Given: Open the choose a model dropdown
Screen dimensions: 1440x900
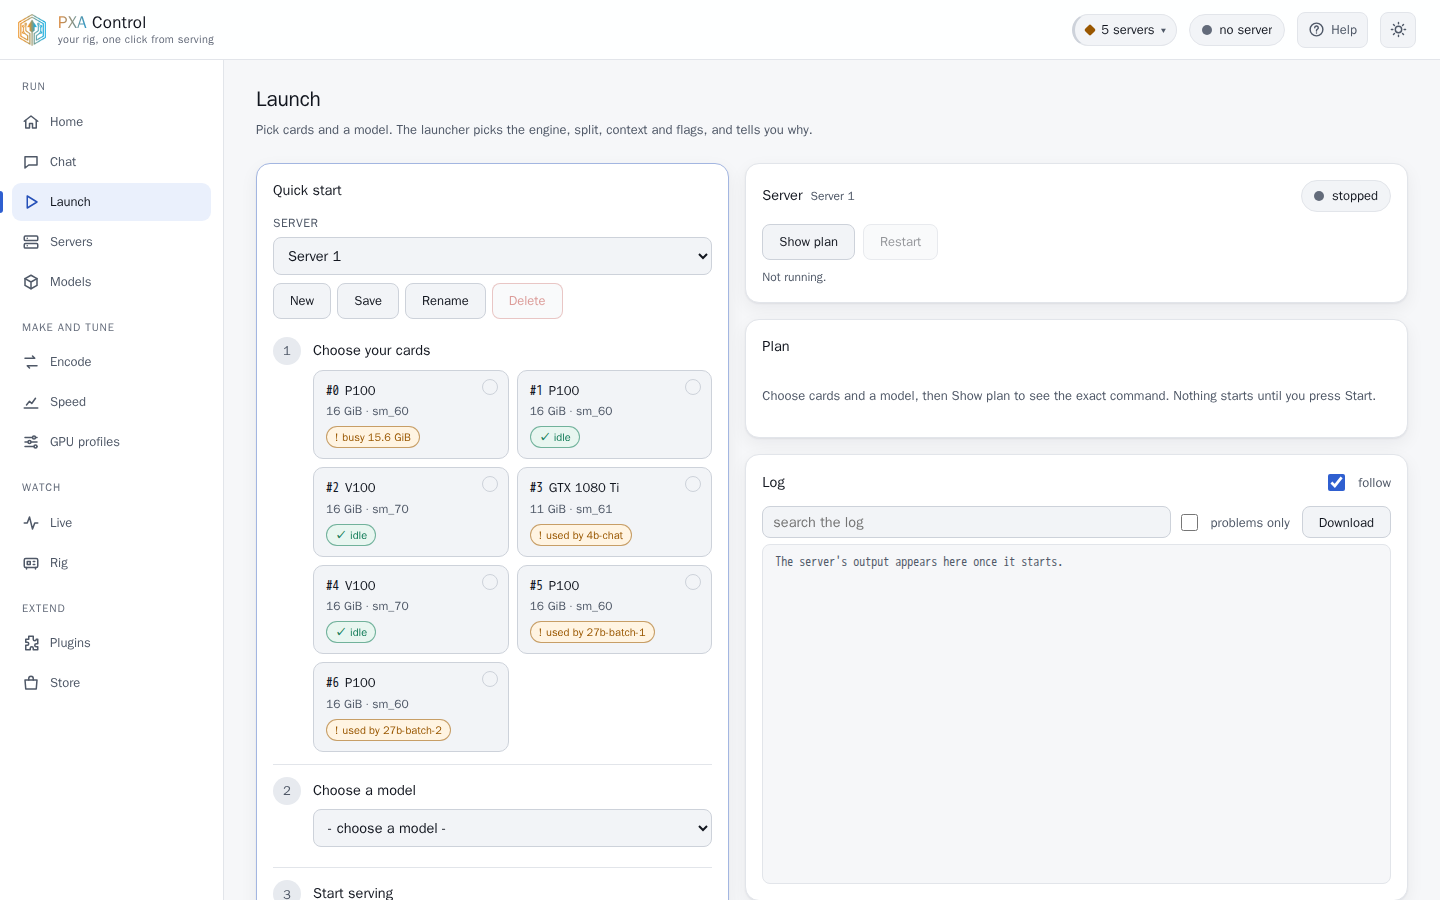Looking at the screenshot, I should pyautogui.click(x=512, y=828).
